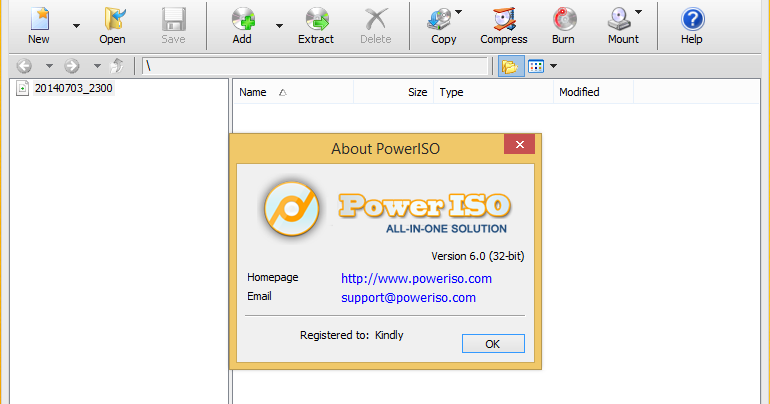770x404 pixels.
Task: Close the About PowerISO dialog
Action: tap(520, 144)
